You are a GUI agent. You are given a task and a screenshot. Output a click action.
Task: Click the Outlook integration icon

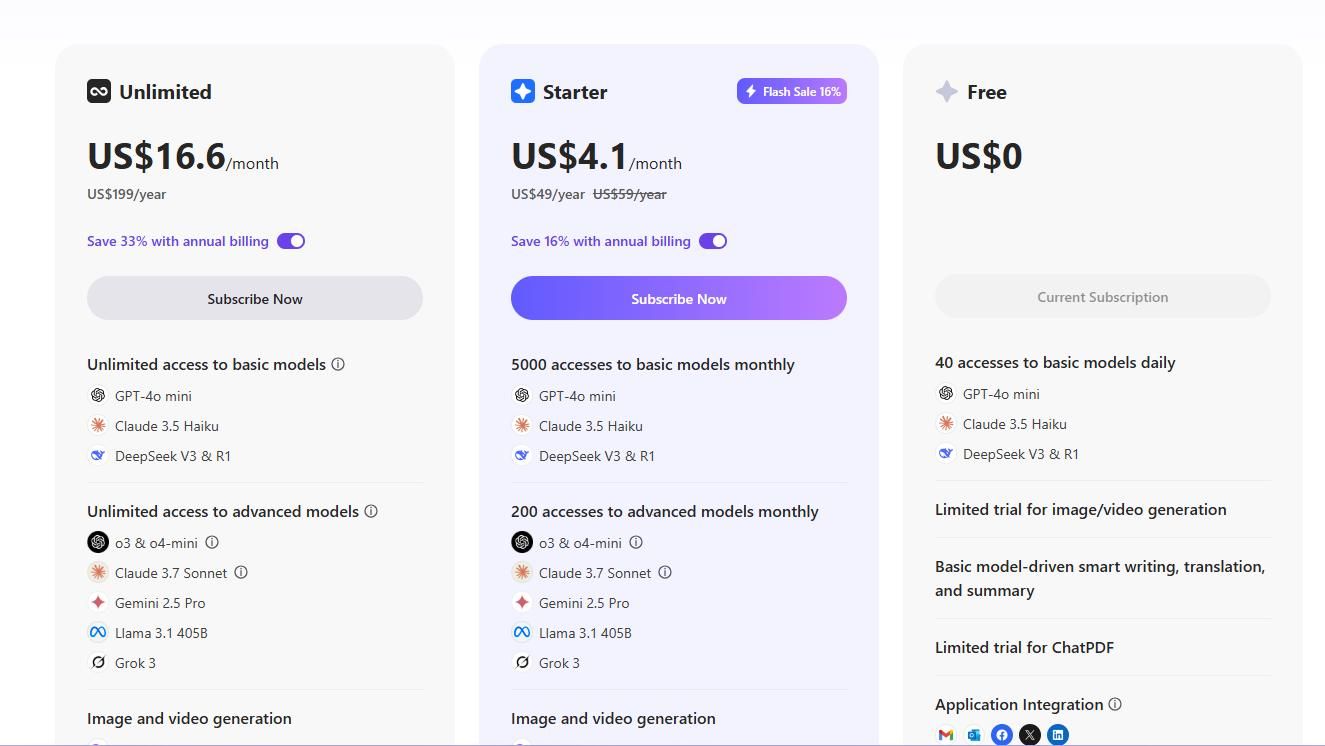tap(974, 735)
